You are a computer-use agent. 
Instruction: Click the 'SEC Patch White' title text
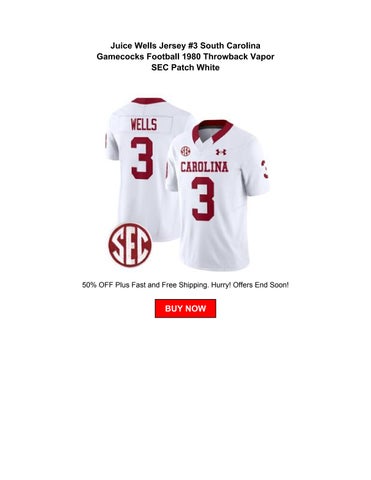185,67
